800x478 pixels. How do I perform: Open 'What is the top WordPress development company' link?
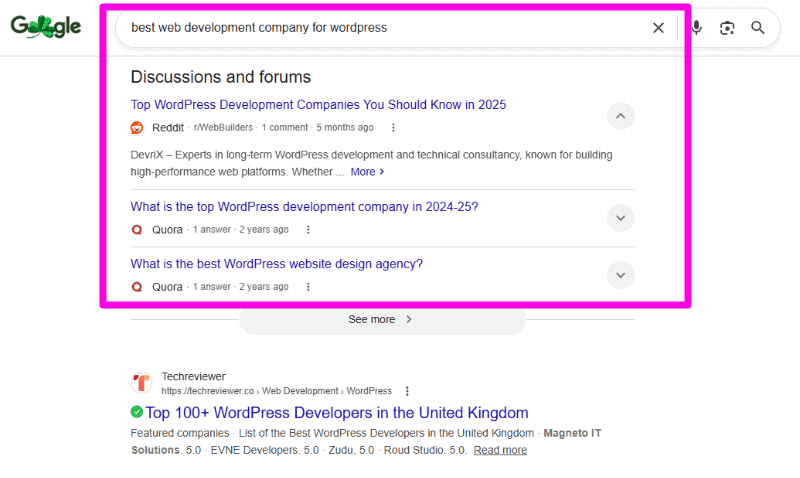(304, 207)
